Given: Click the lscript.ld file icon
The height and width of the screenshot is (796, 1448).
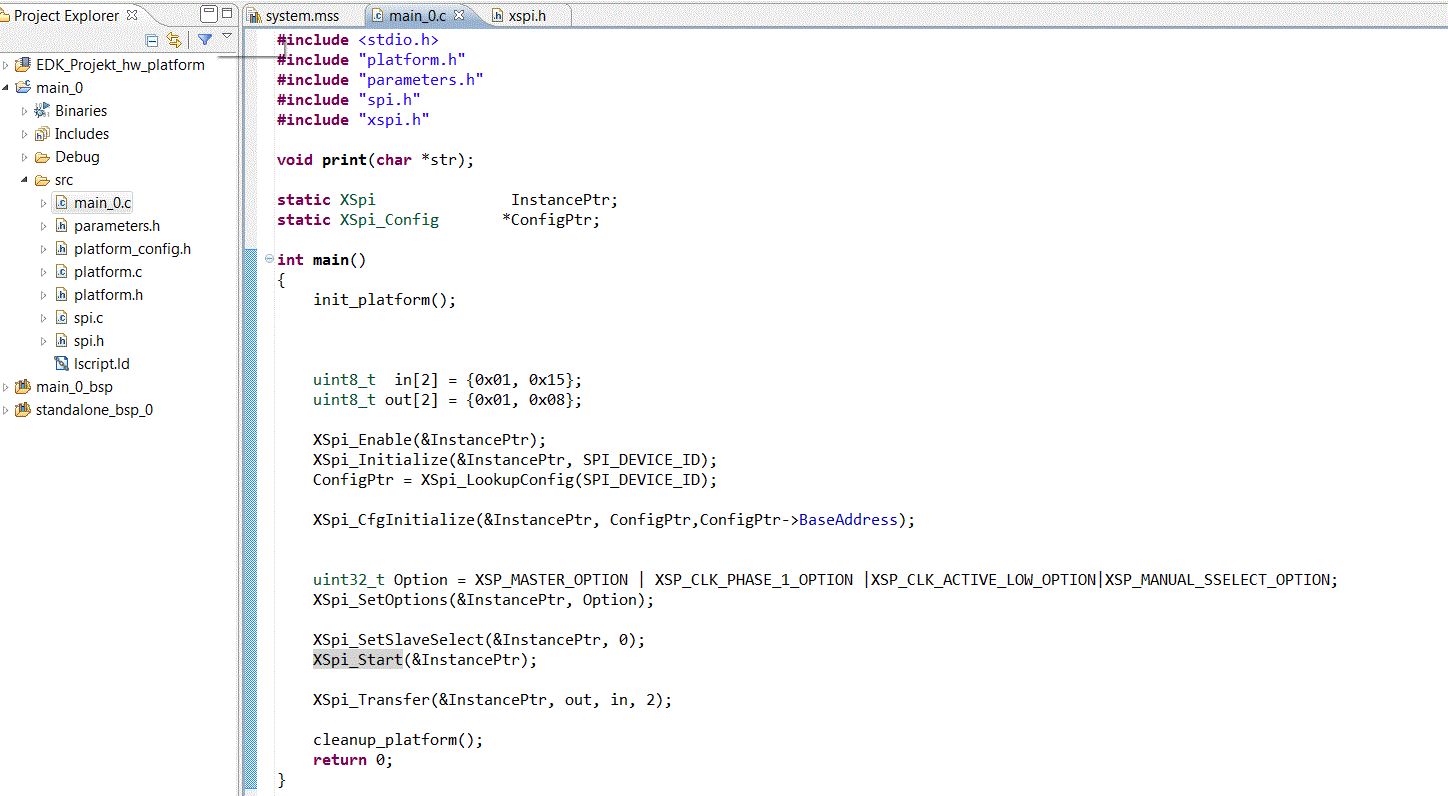Looking at the screenshot, I should [61, 364].
